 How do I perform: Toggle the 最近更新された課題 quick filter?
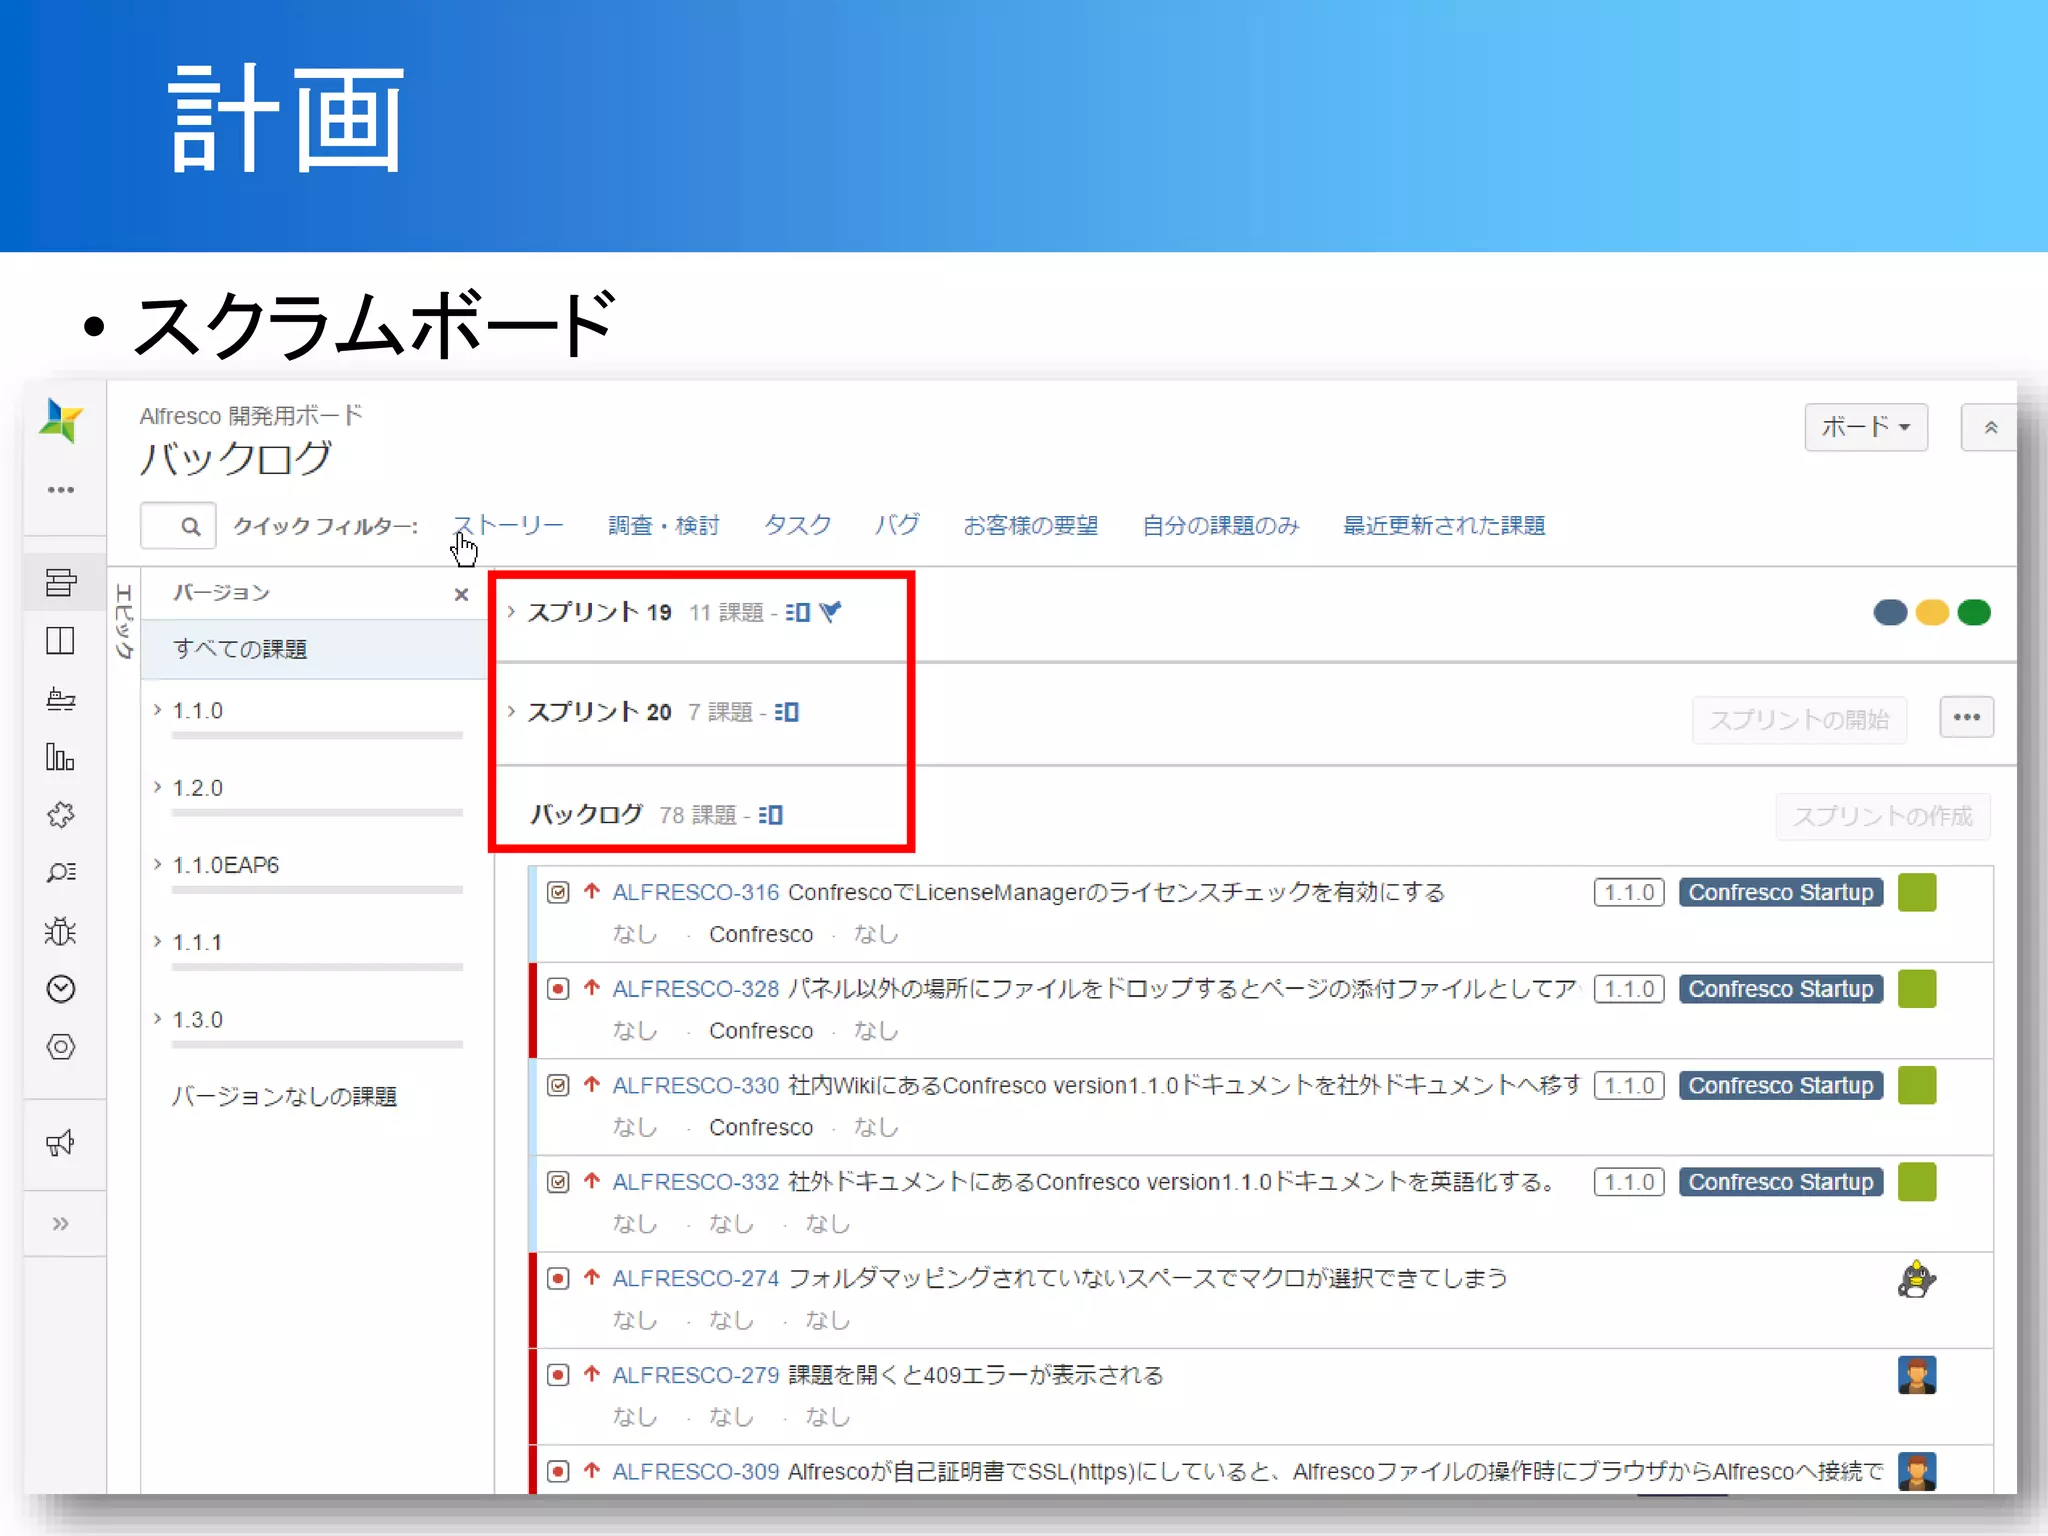[1444, 525]
